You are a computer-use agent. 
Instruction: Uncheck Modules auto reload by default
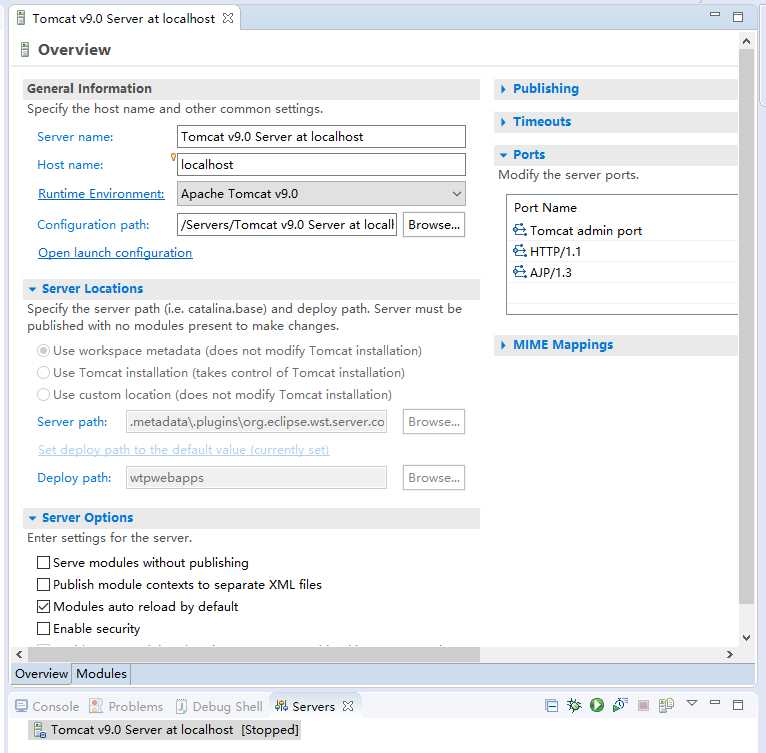pyautogui.click(x=43, y=606)
